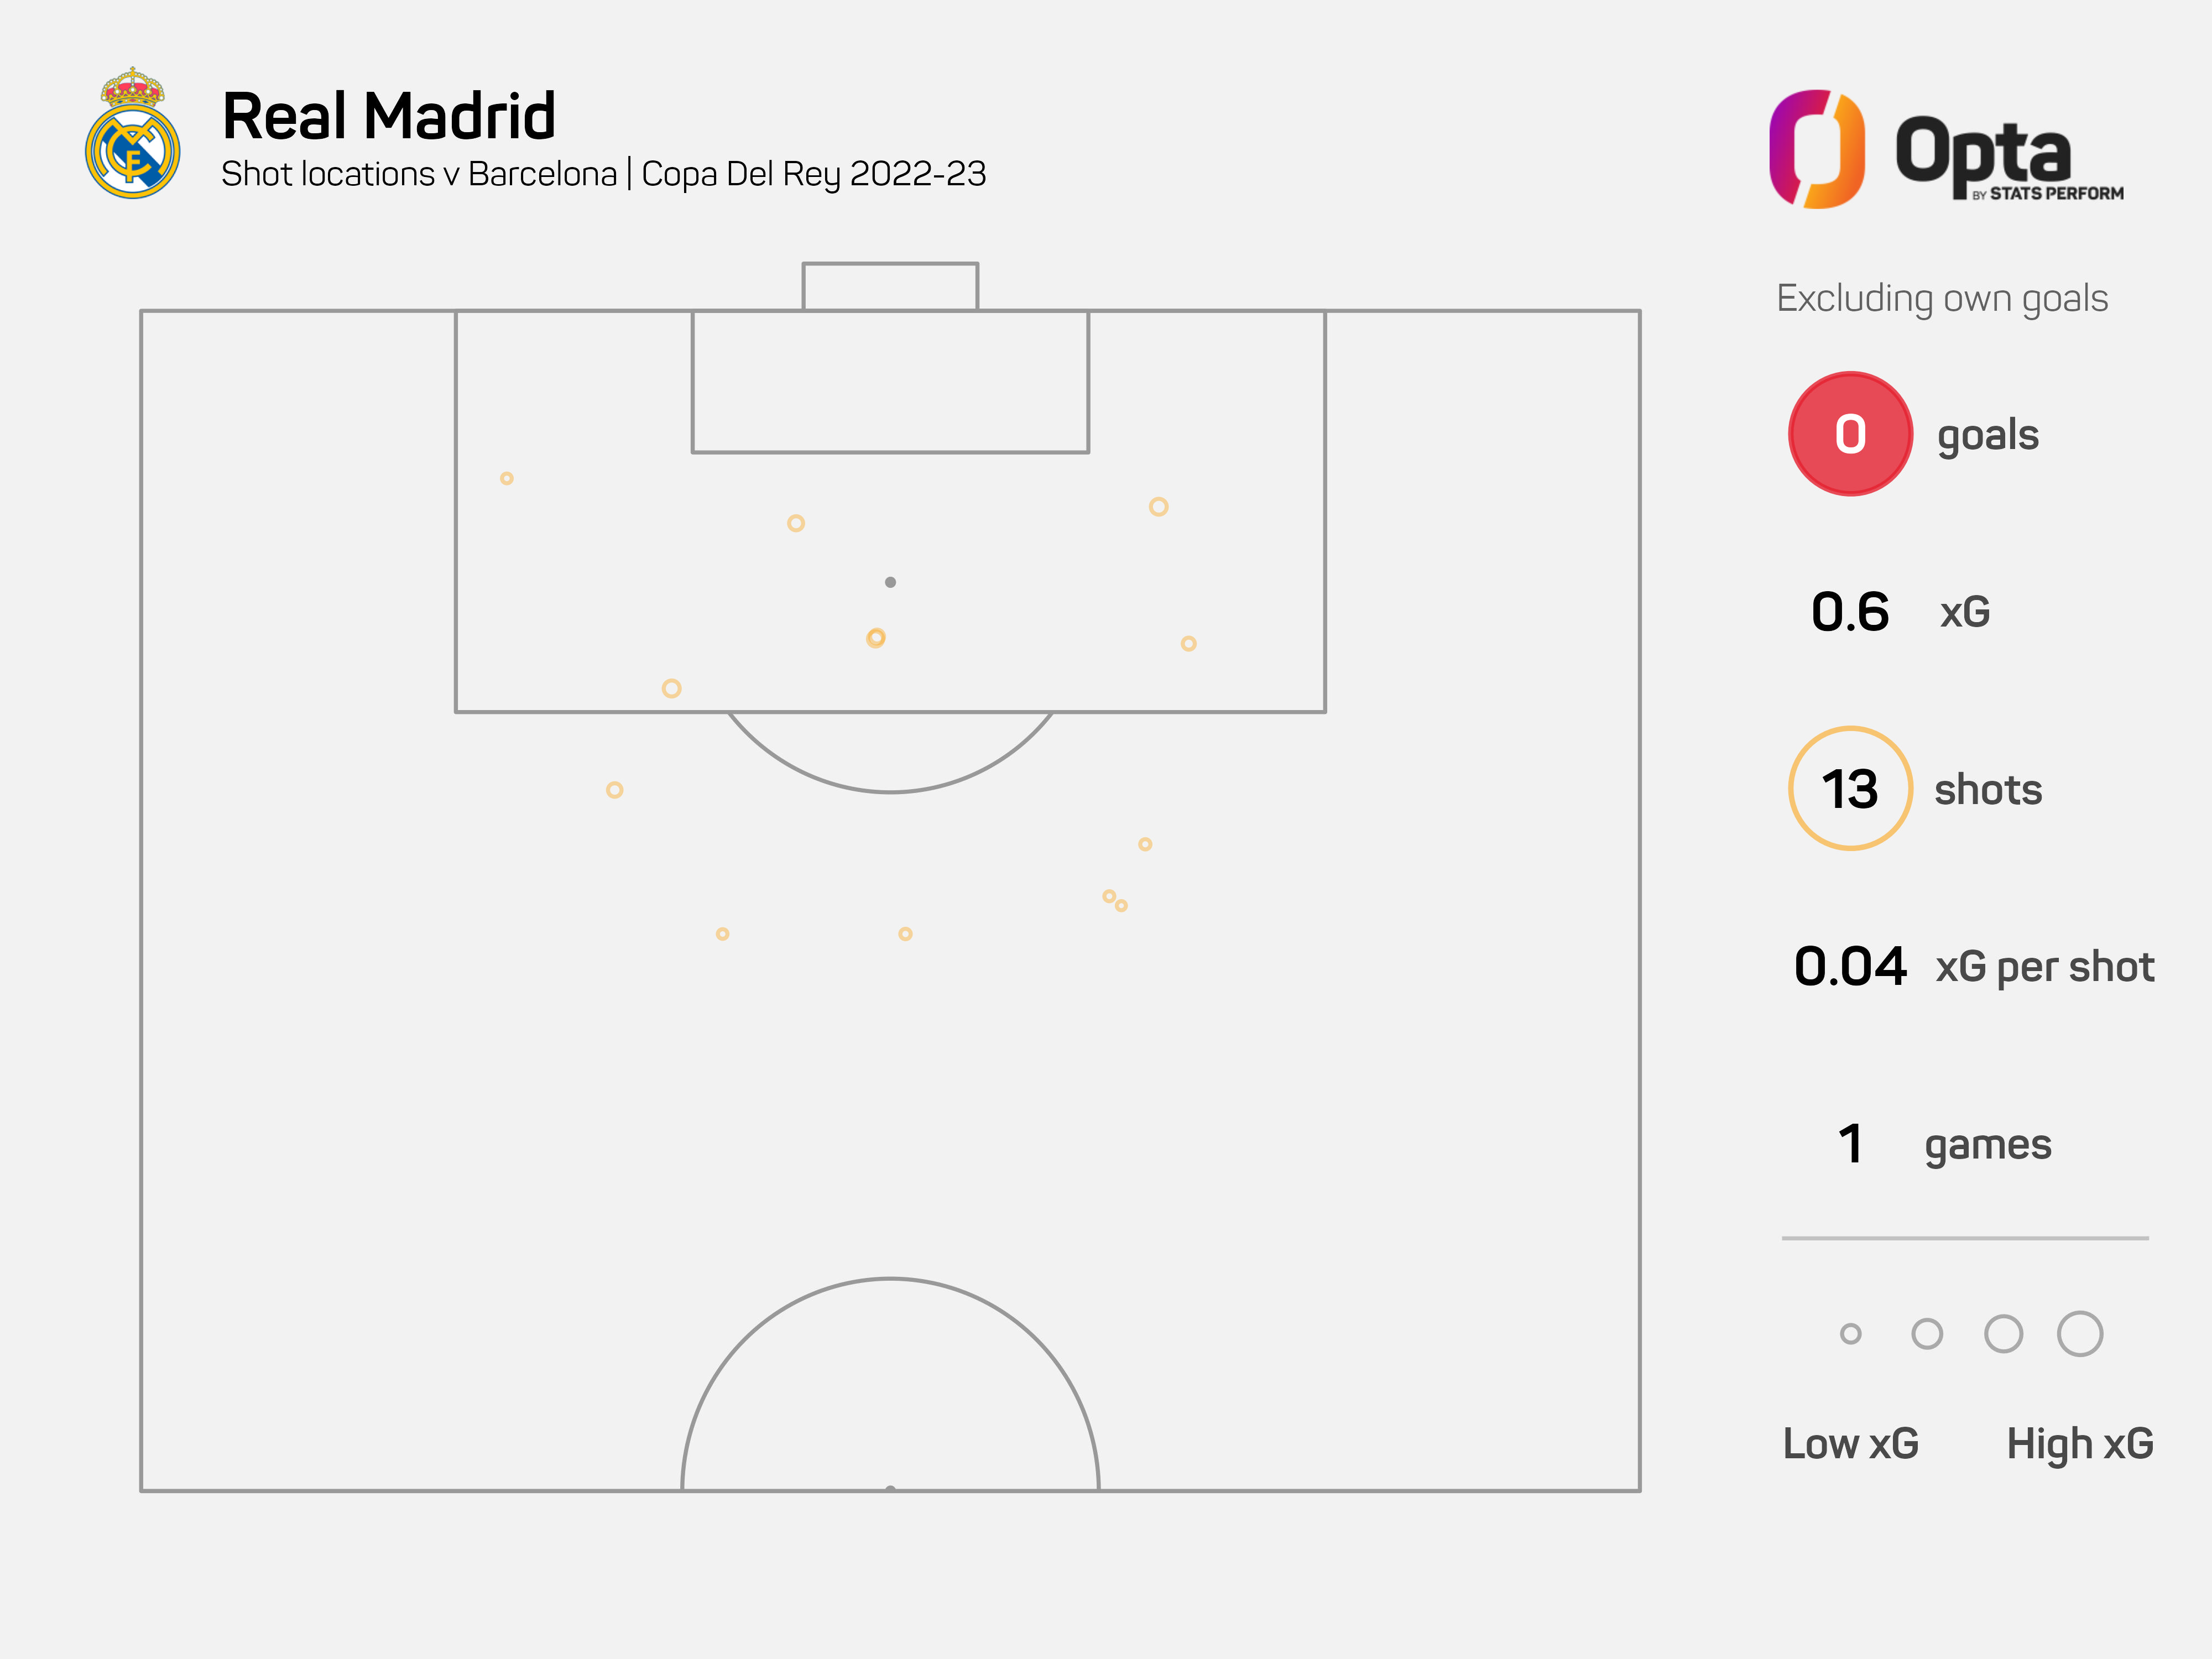Select the largest shot marker right of goal

coord(1158,507)
